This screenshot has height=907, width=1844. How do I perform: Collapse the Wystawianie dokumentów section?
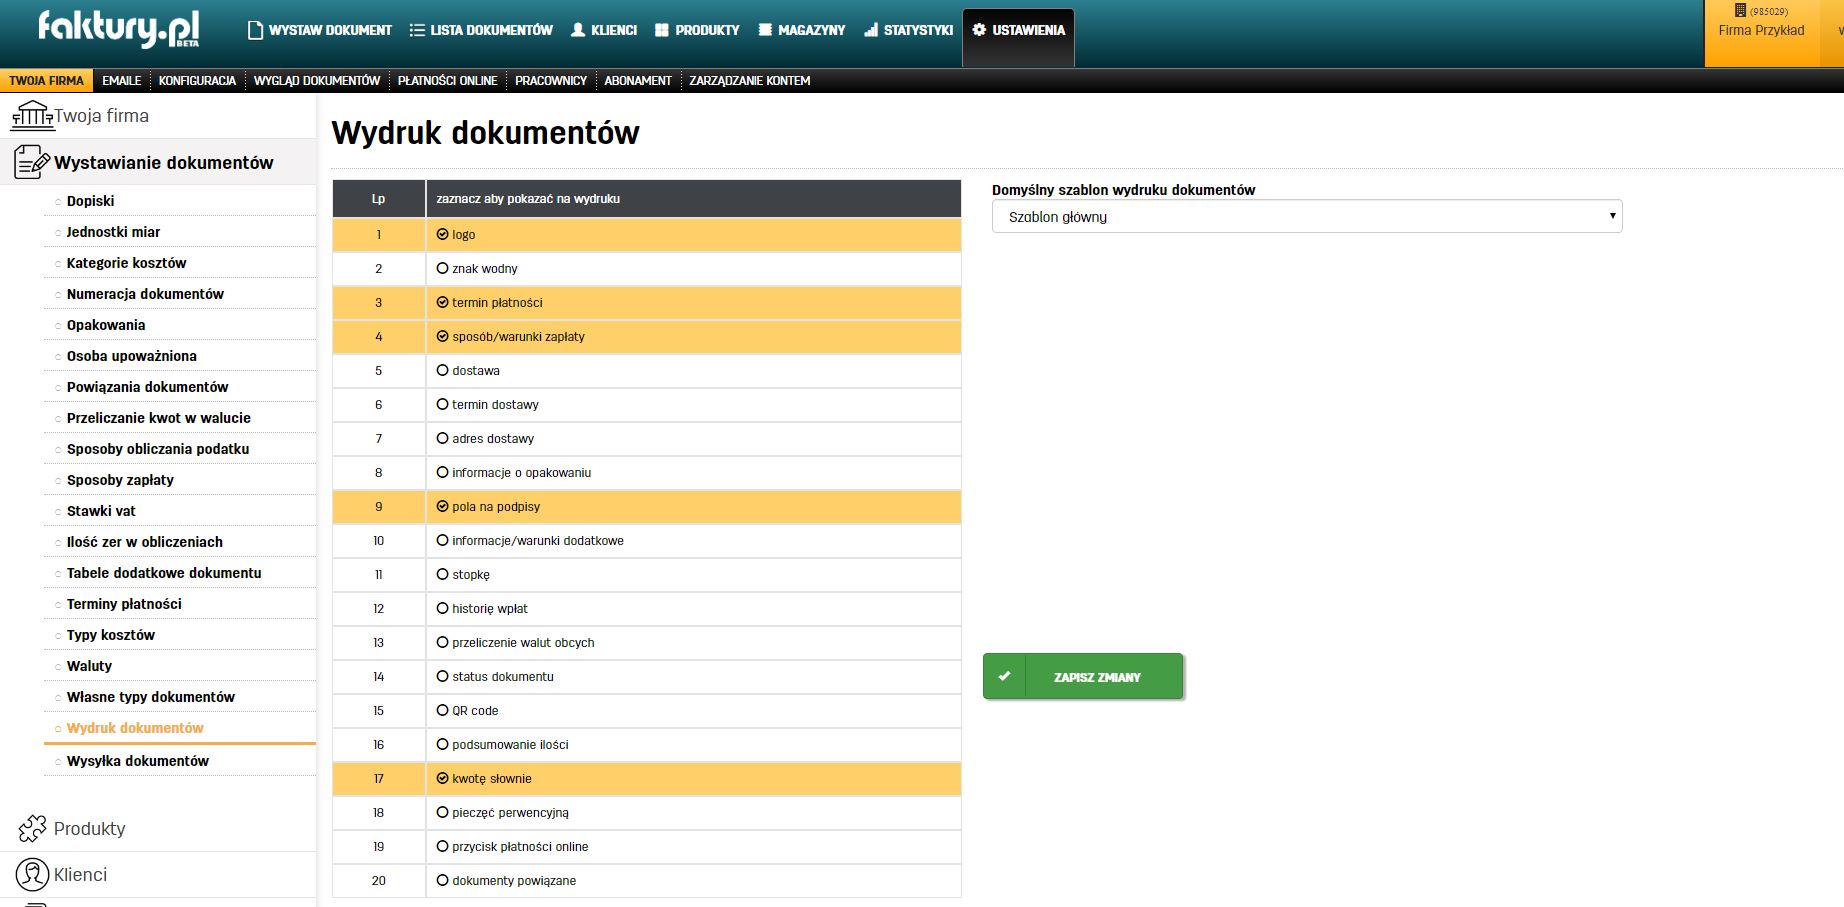click(163, 163)
